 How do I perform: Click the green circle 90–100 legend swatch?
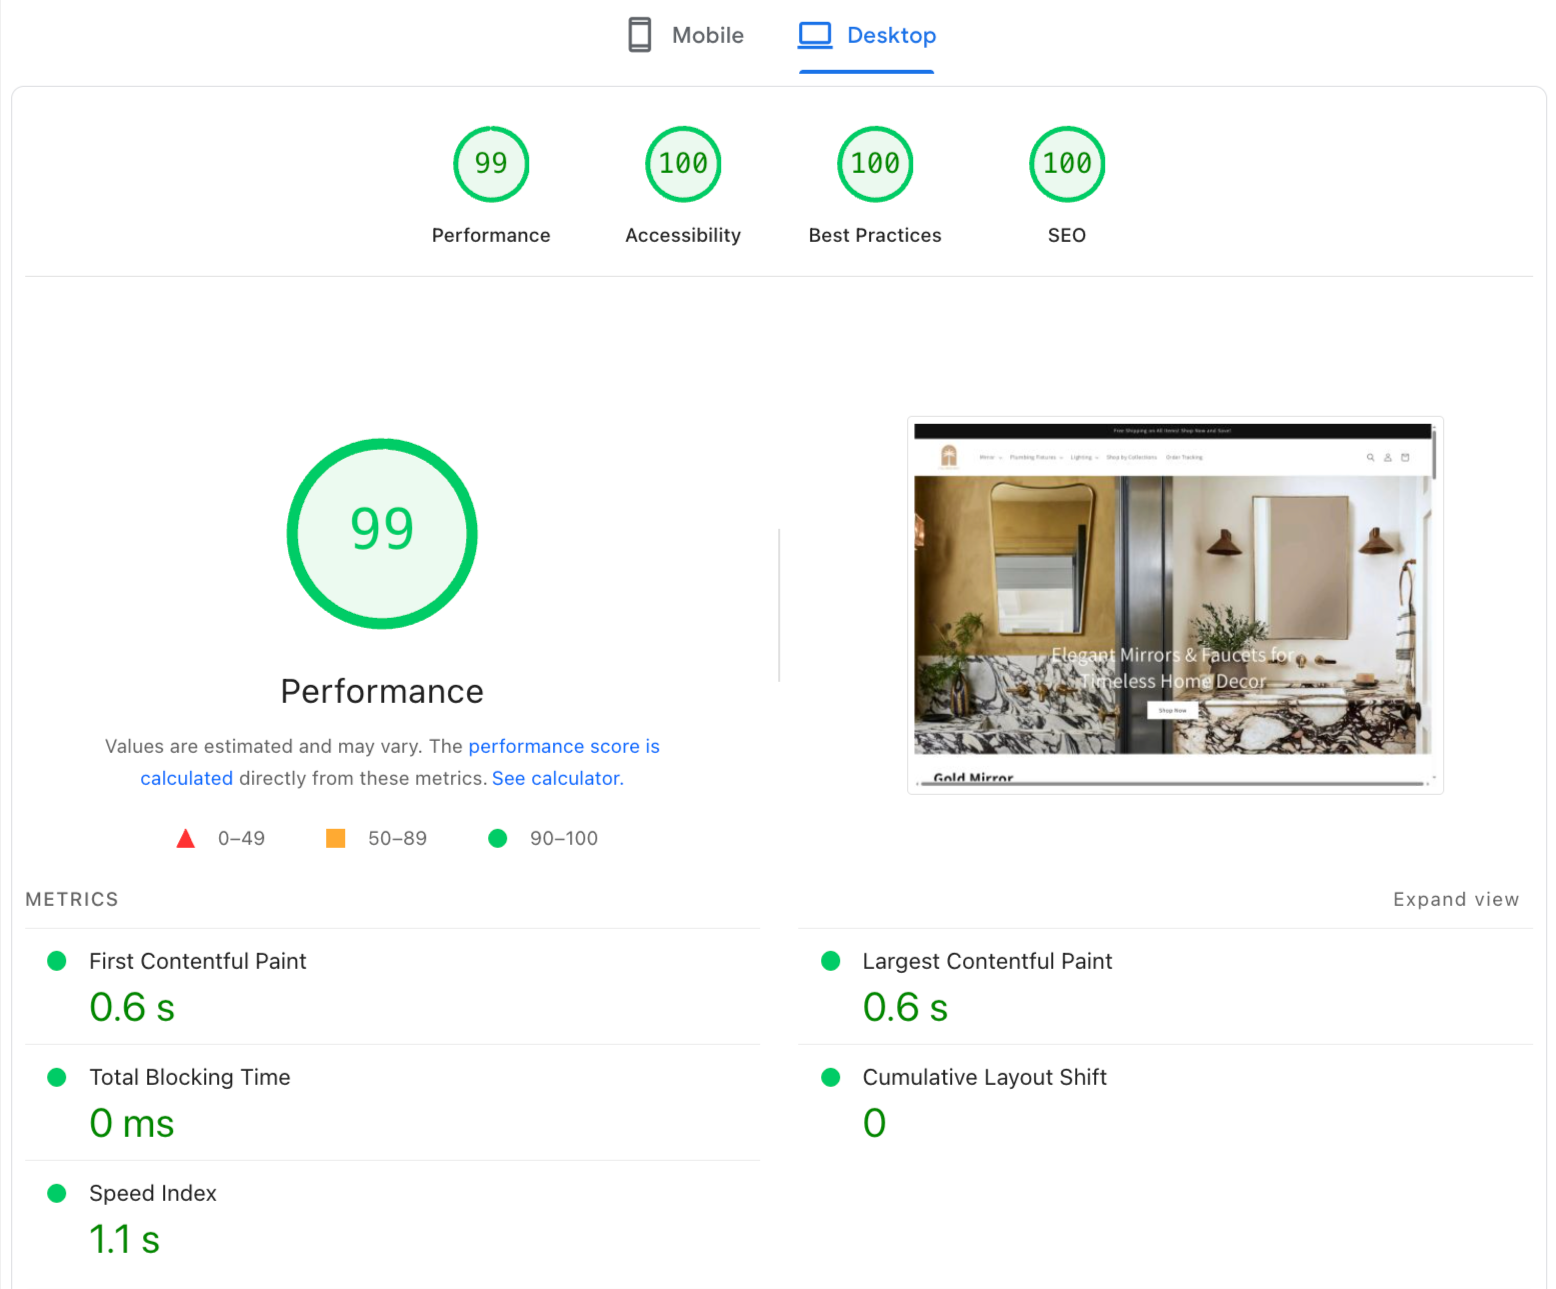click(497, 838)
